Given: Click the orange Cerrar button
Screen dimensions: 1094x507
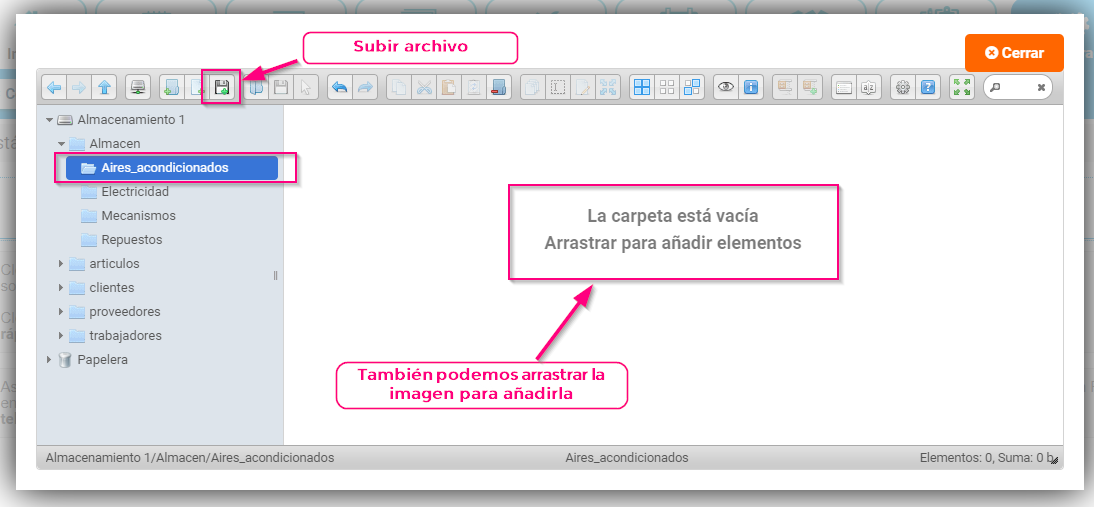Looking at the screenshot, I should click(x=1014, y=53).
